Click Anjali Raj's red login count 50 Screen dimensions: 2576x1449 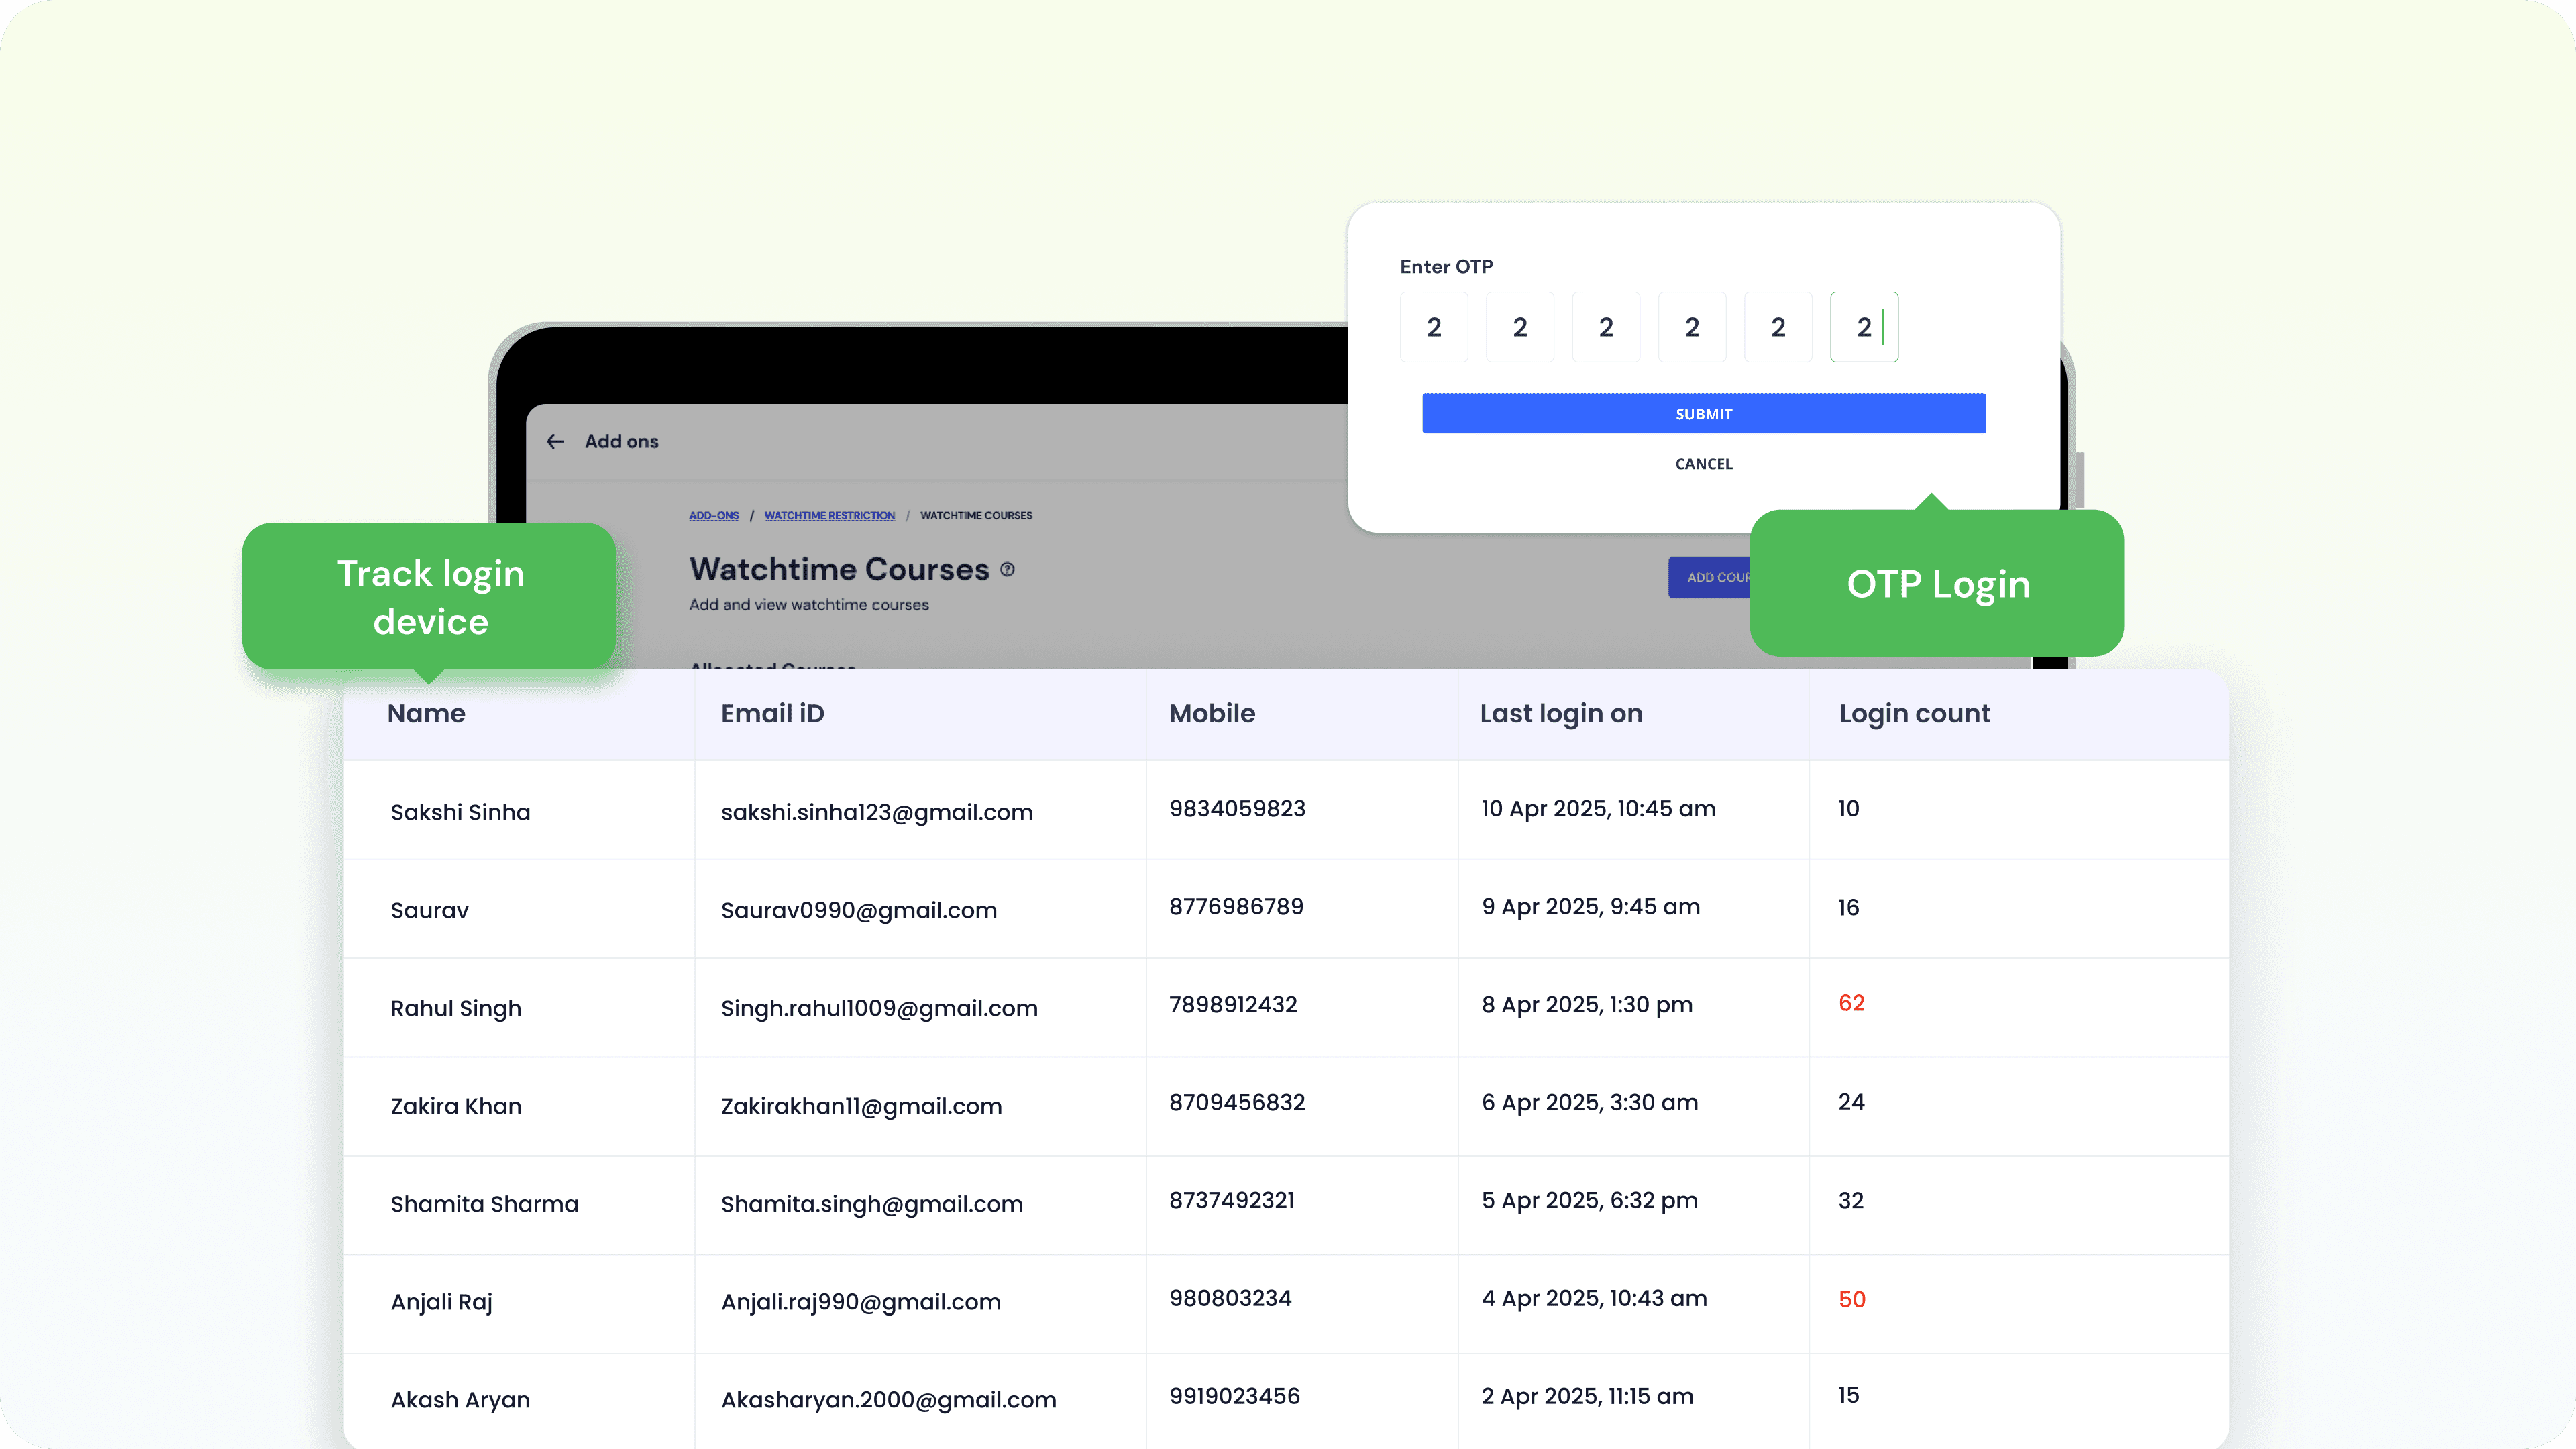(1851, 1299)
